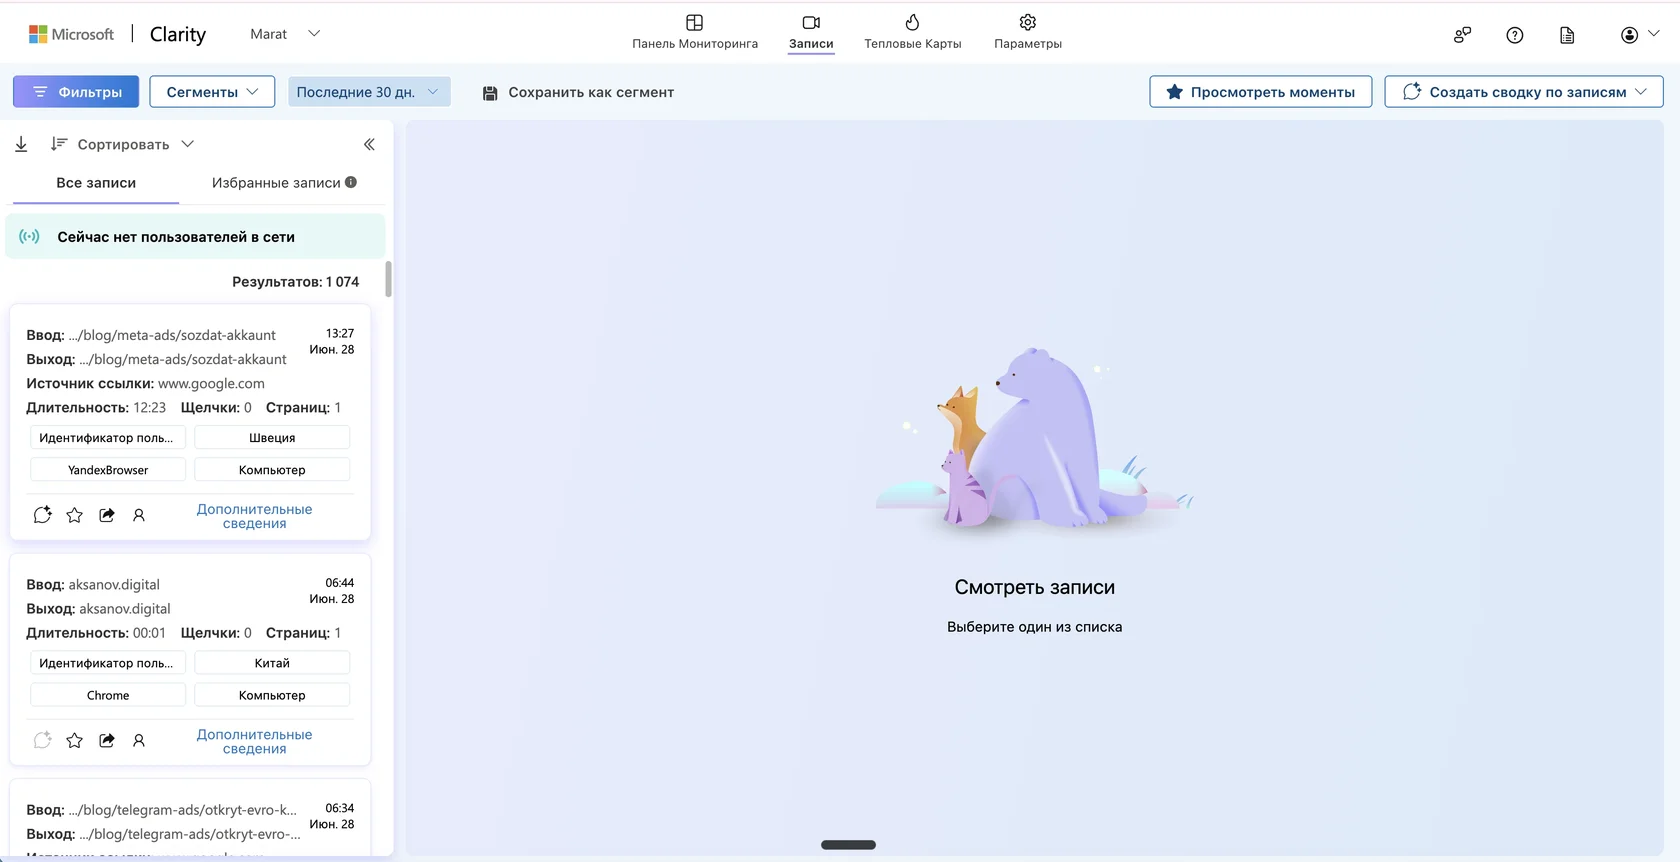This screenshot has height=862, width=1680.
Task: Switch to Тепловые Карты tab
Action: tap(912, 33)
